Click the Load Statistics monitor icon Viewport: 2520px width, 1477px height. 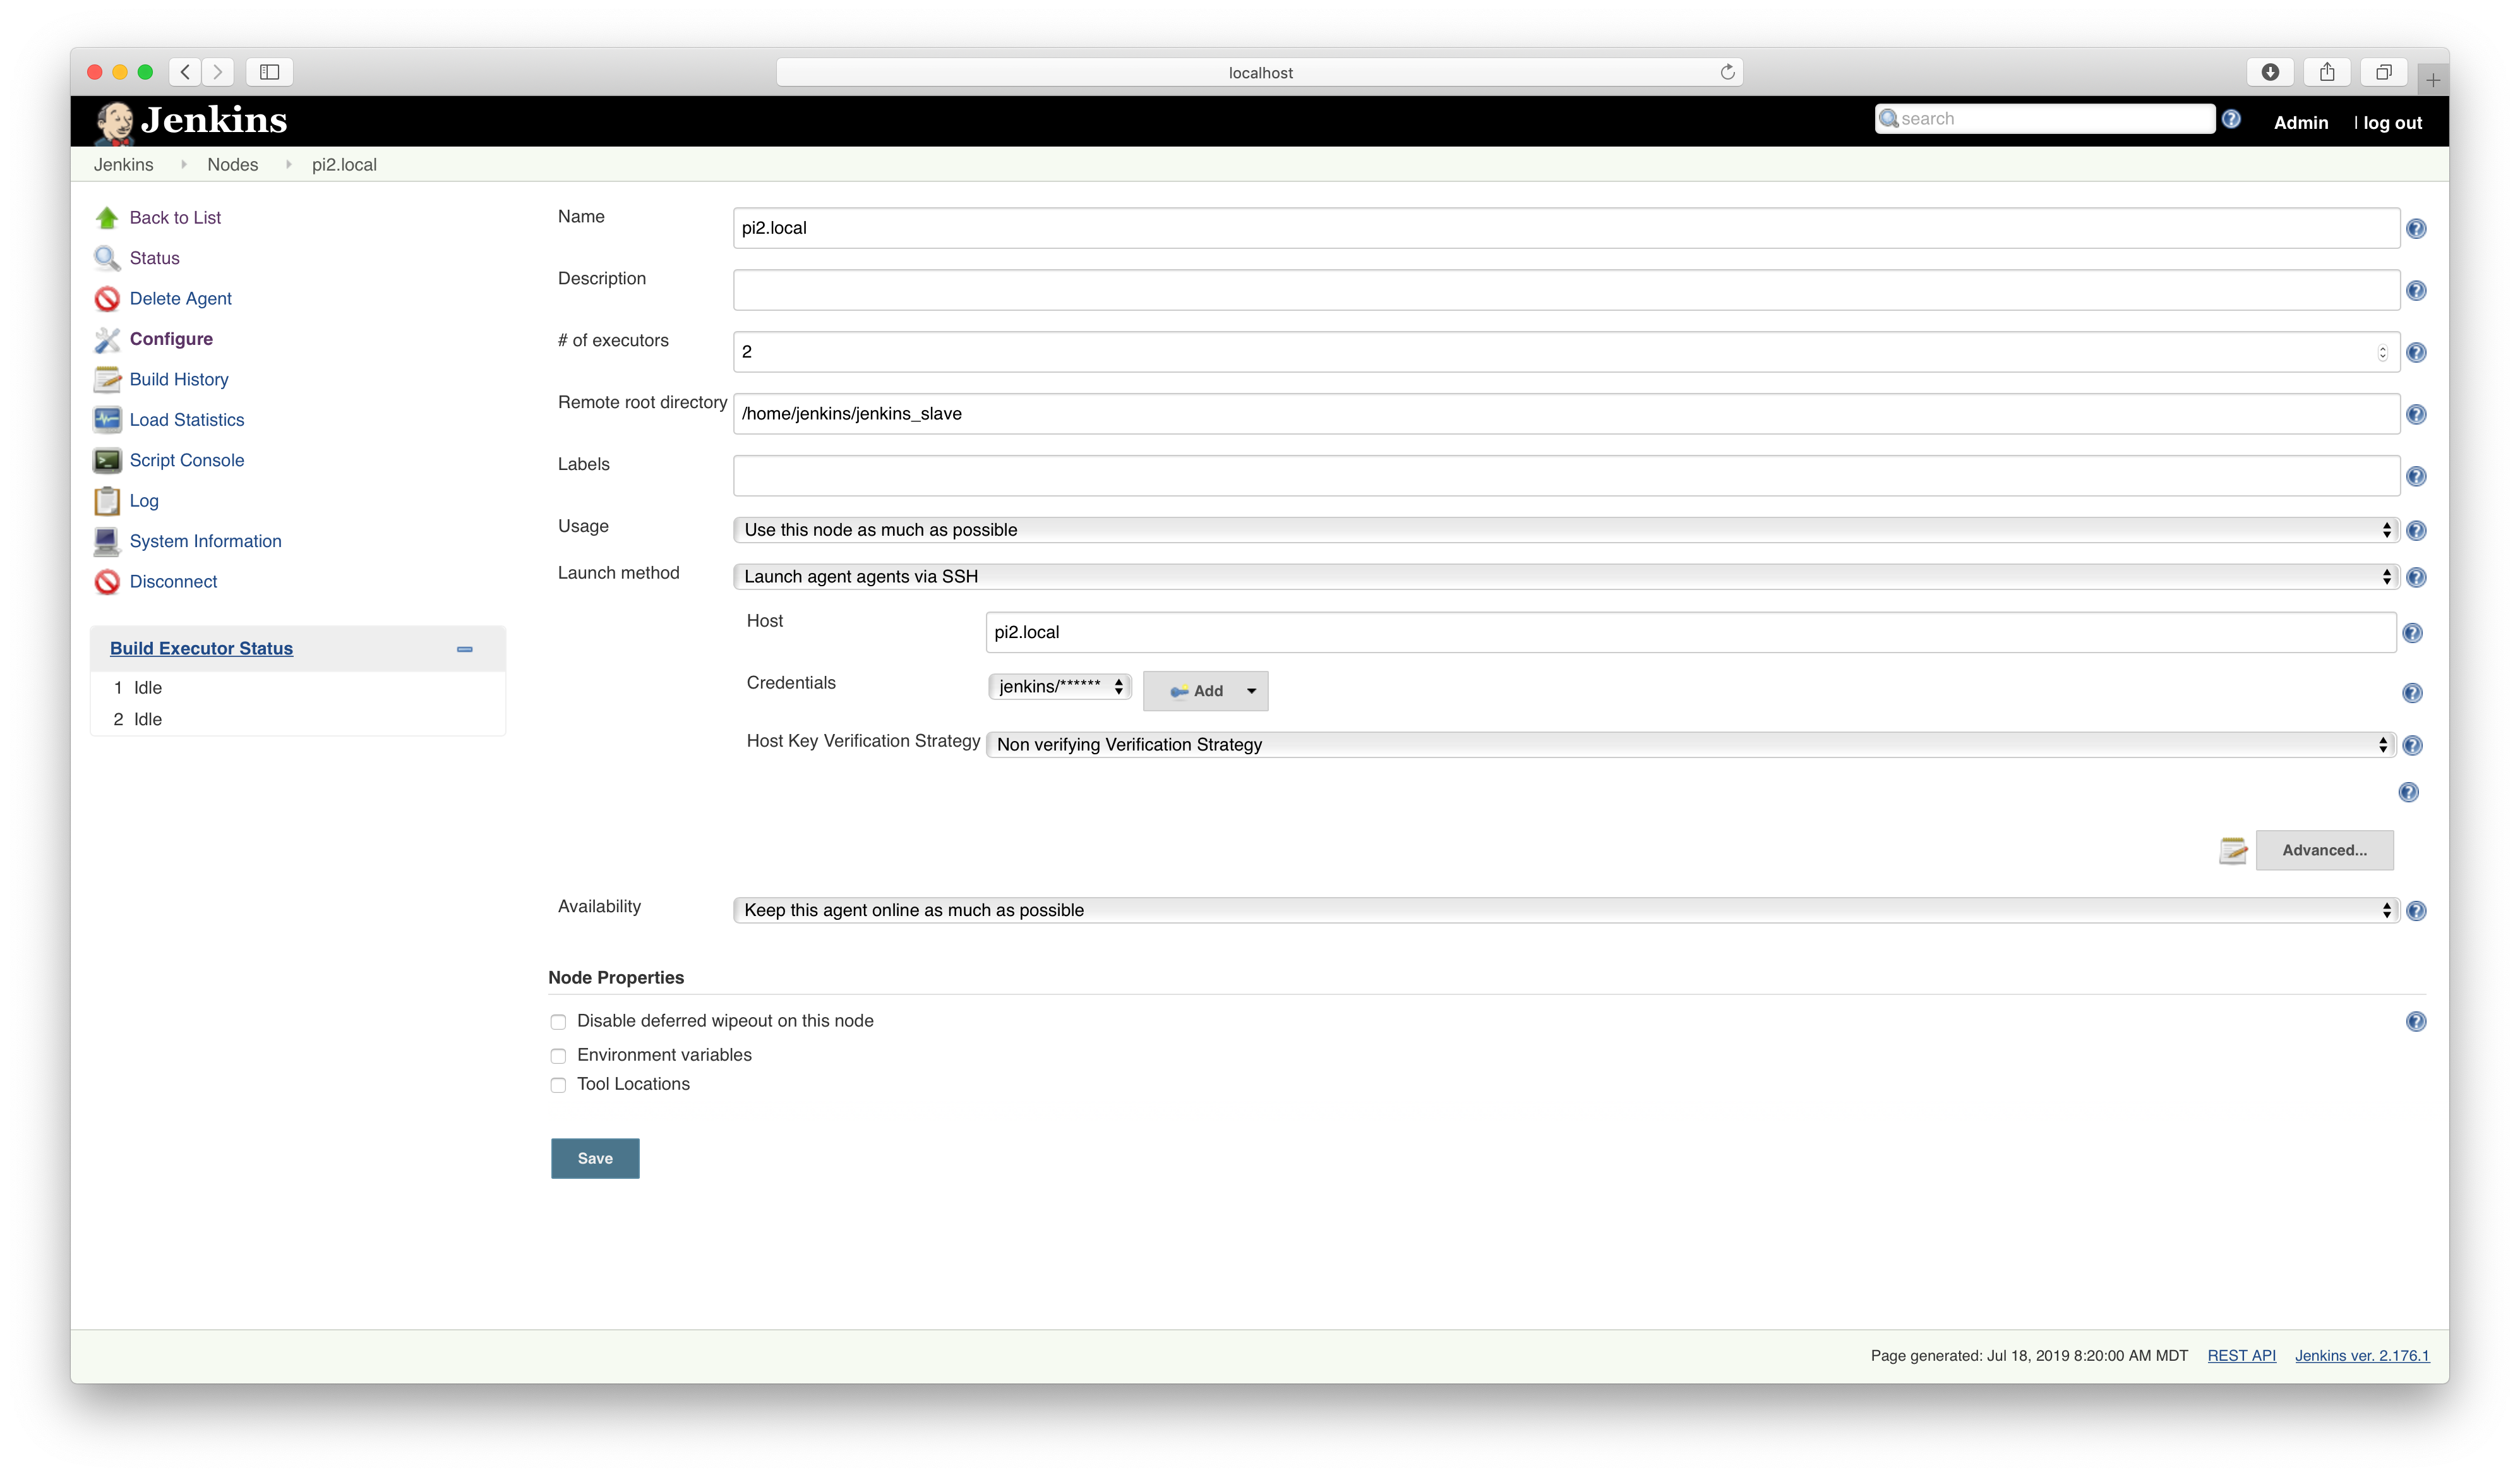[107, 420]
